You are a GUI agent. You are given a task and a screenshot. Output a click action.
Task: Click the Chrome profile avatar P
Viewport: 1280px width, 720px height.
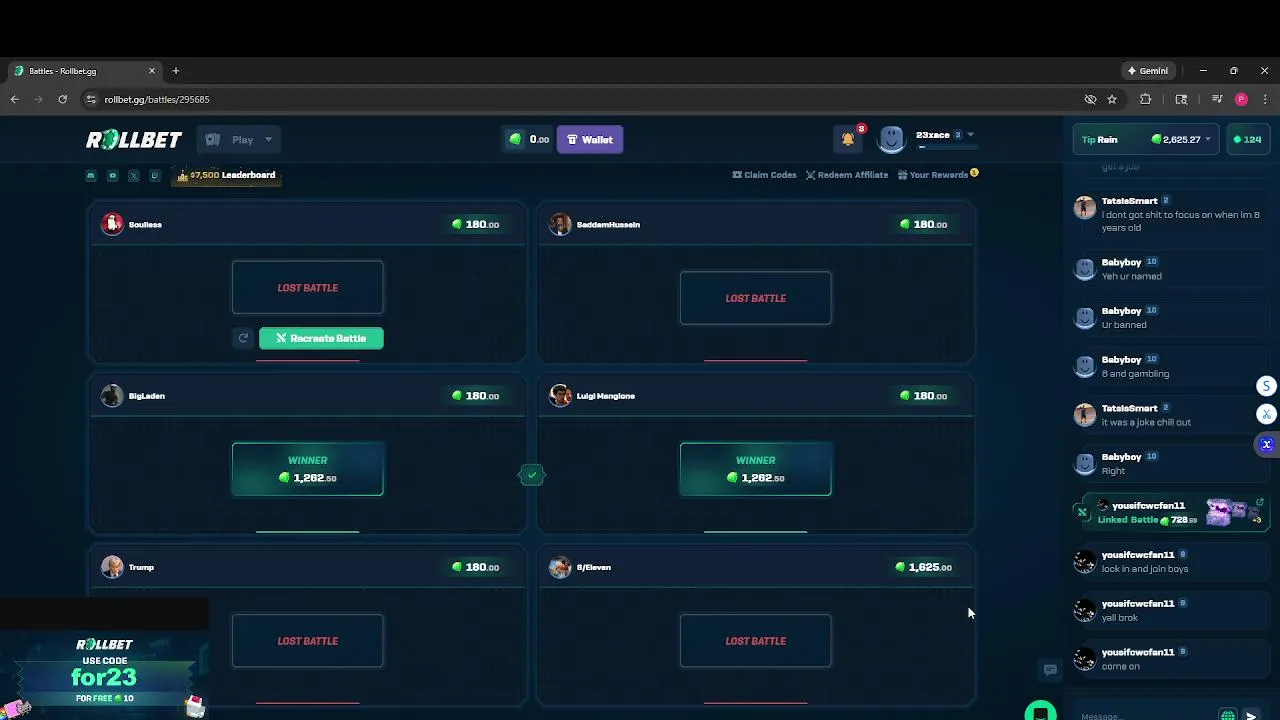[x=1241, y=99]
